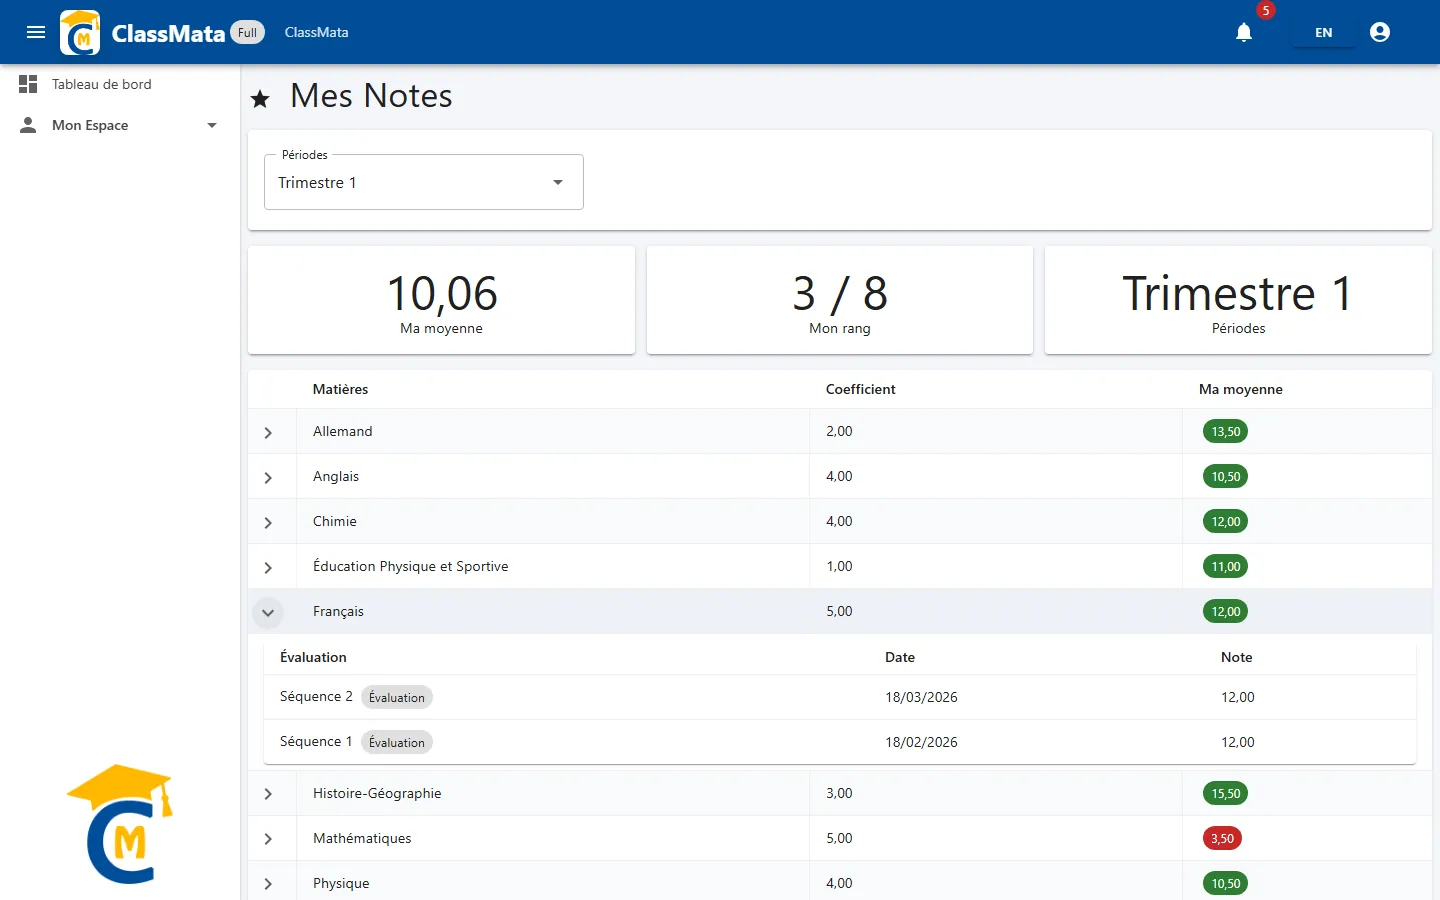Screen dimensions: 1440x900
Task: Collapse the Français subject row
Action: (268, 612)
